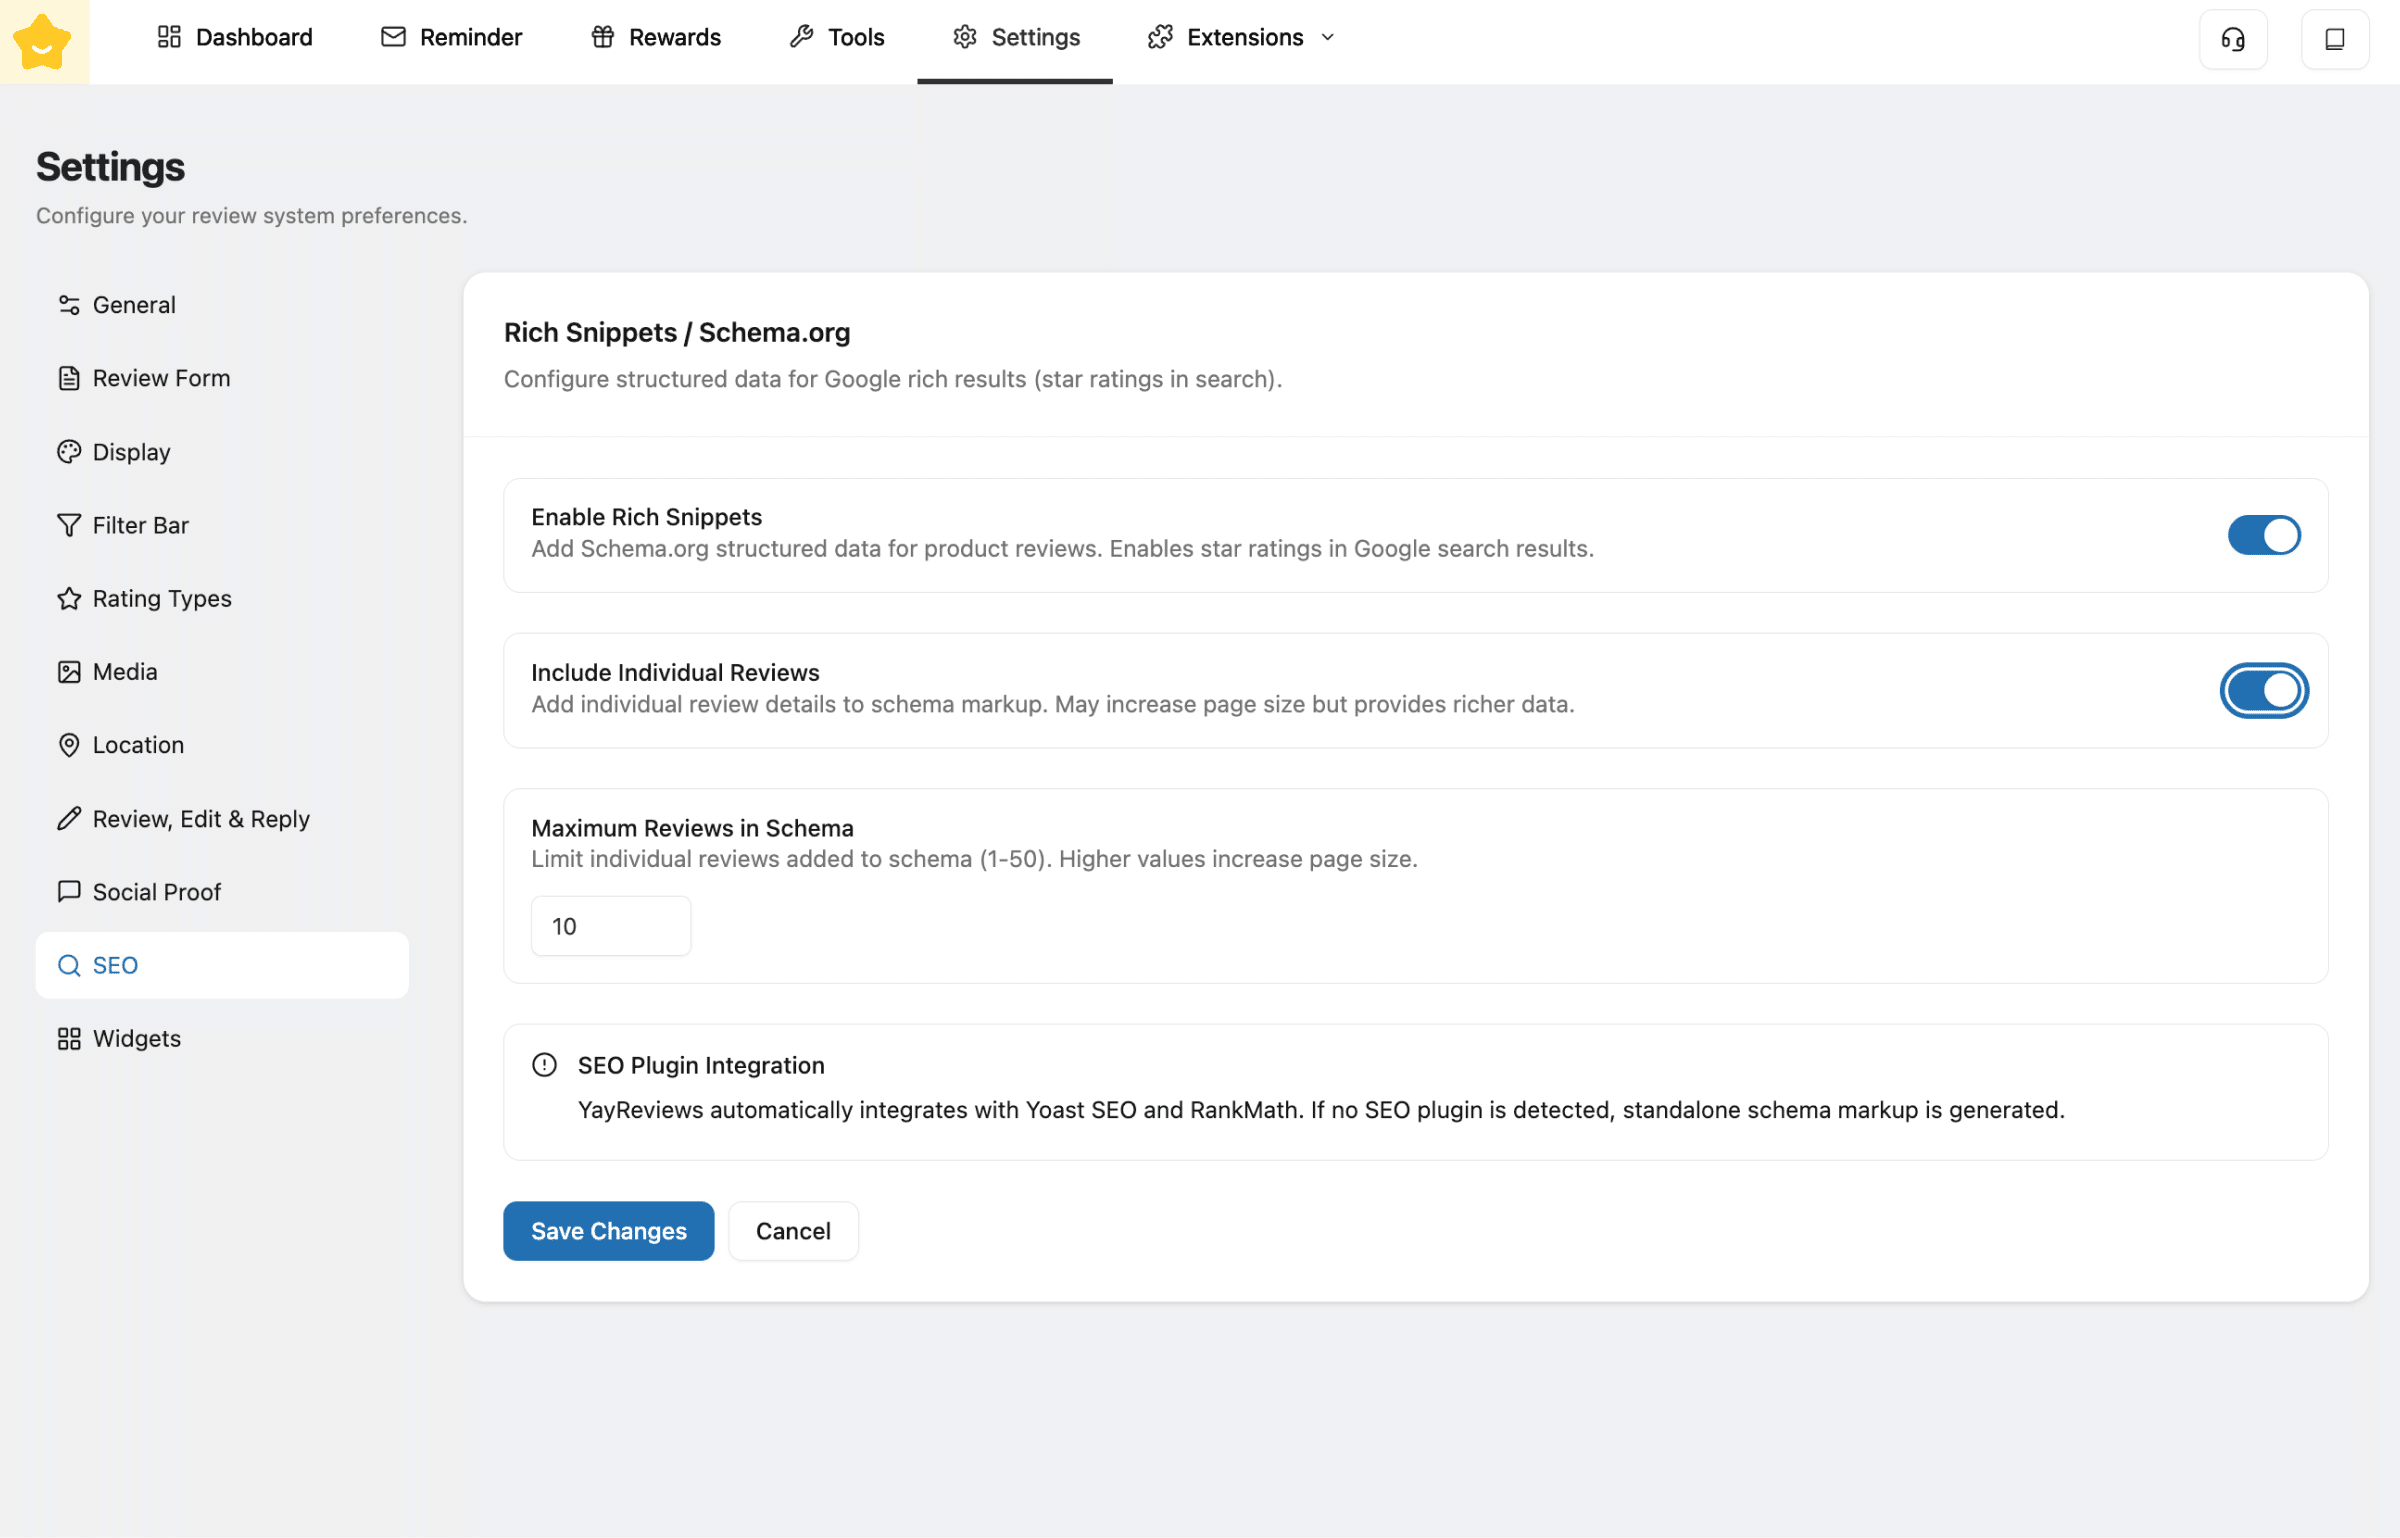2400x1538 pixels.
Task: Open the Rewards tab
Action: [656, 38]
